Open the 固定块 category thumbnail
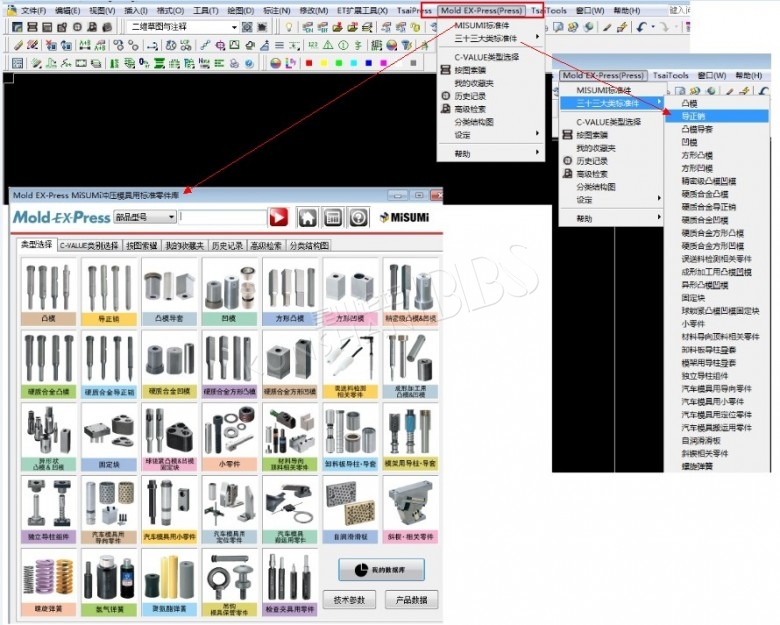The height and width of the screenshot is (625, 780). coord(109,437)
